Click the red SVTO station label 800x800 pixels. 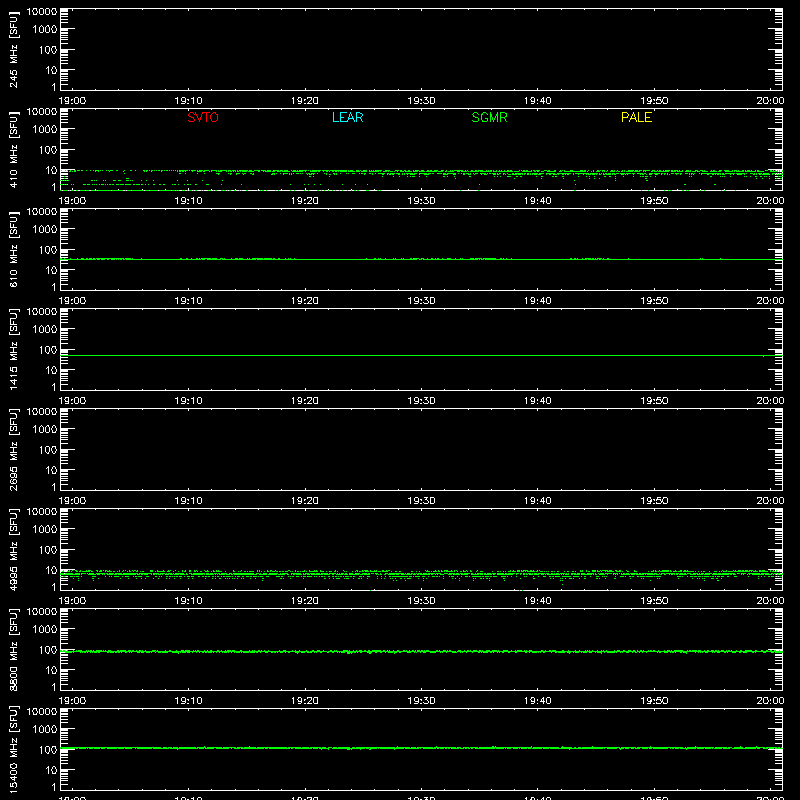(203, 117)
